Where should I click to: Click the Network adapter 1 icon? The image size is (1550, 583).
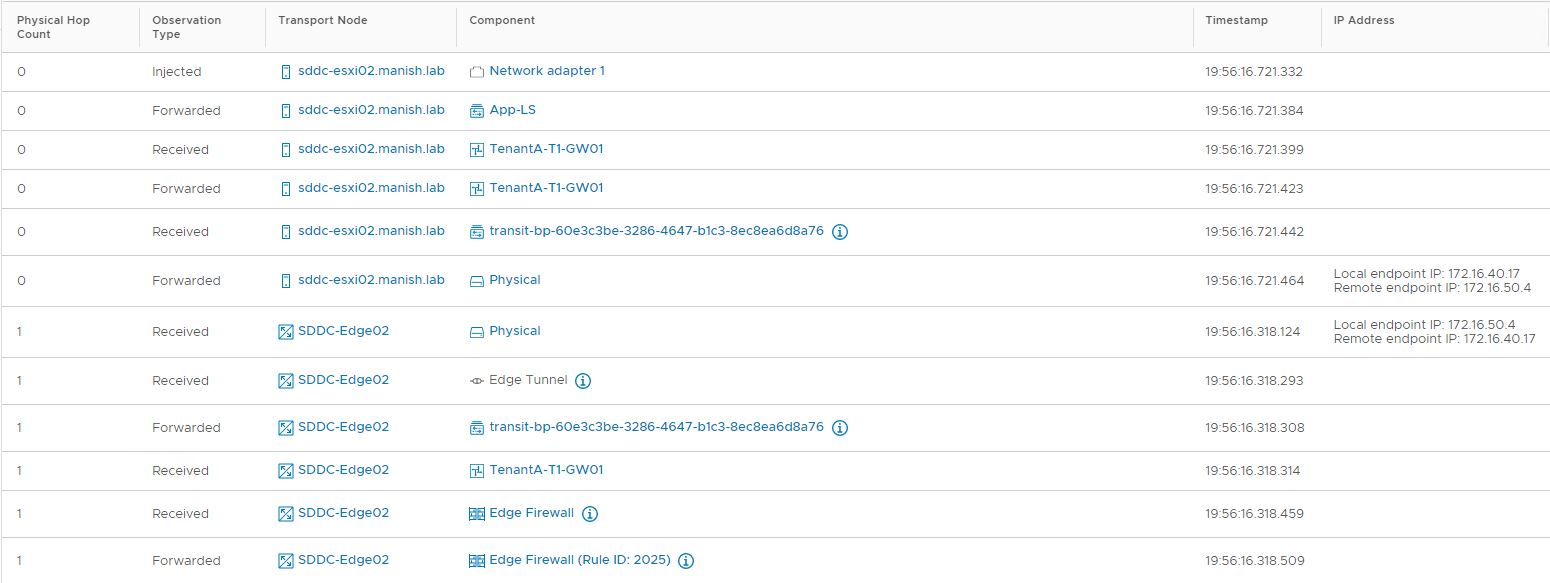[x=477, y=72]
